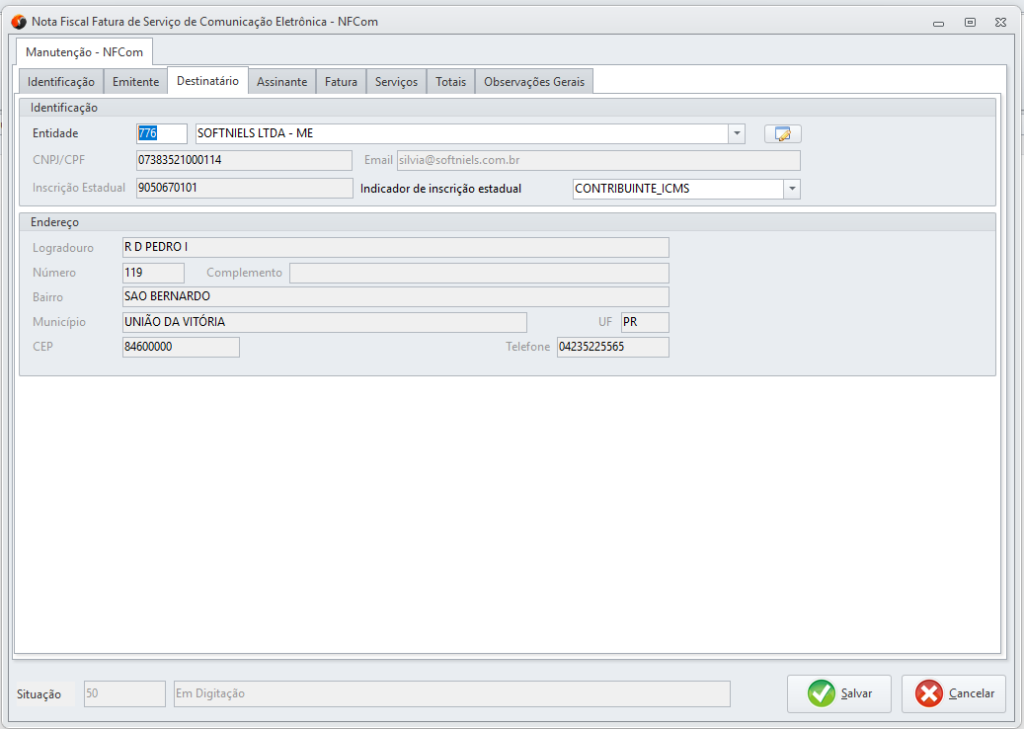
Task: Open the Observações Gerais tab
Action: tap(535, 82)
